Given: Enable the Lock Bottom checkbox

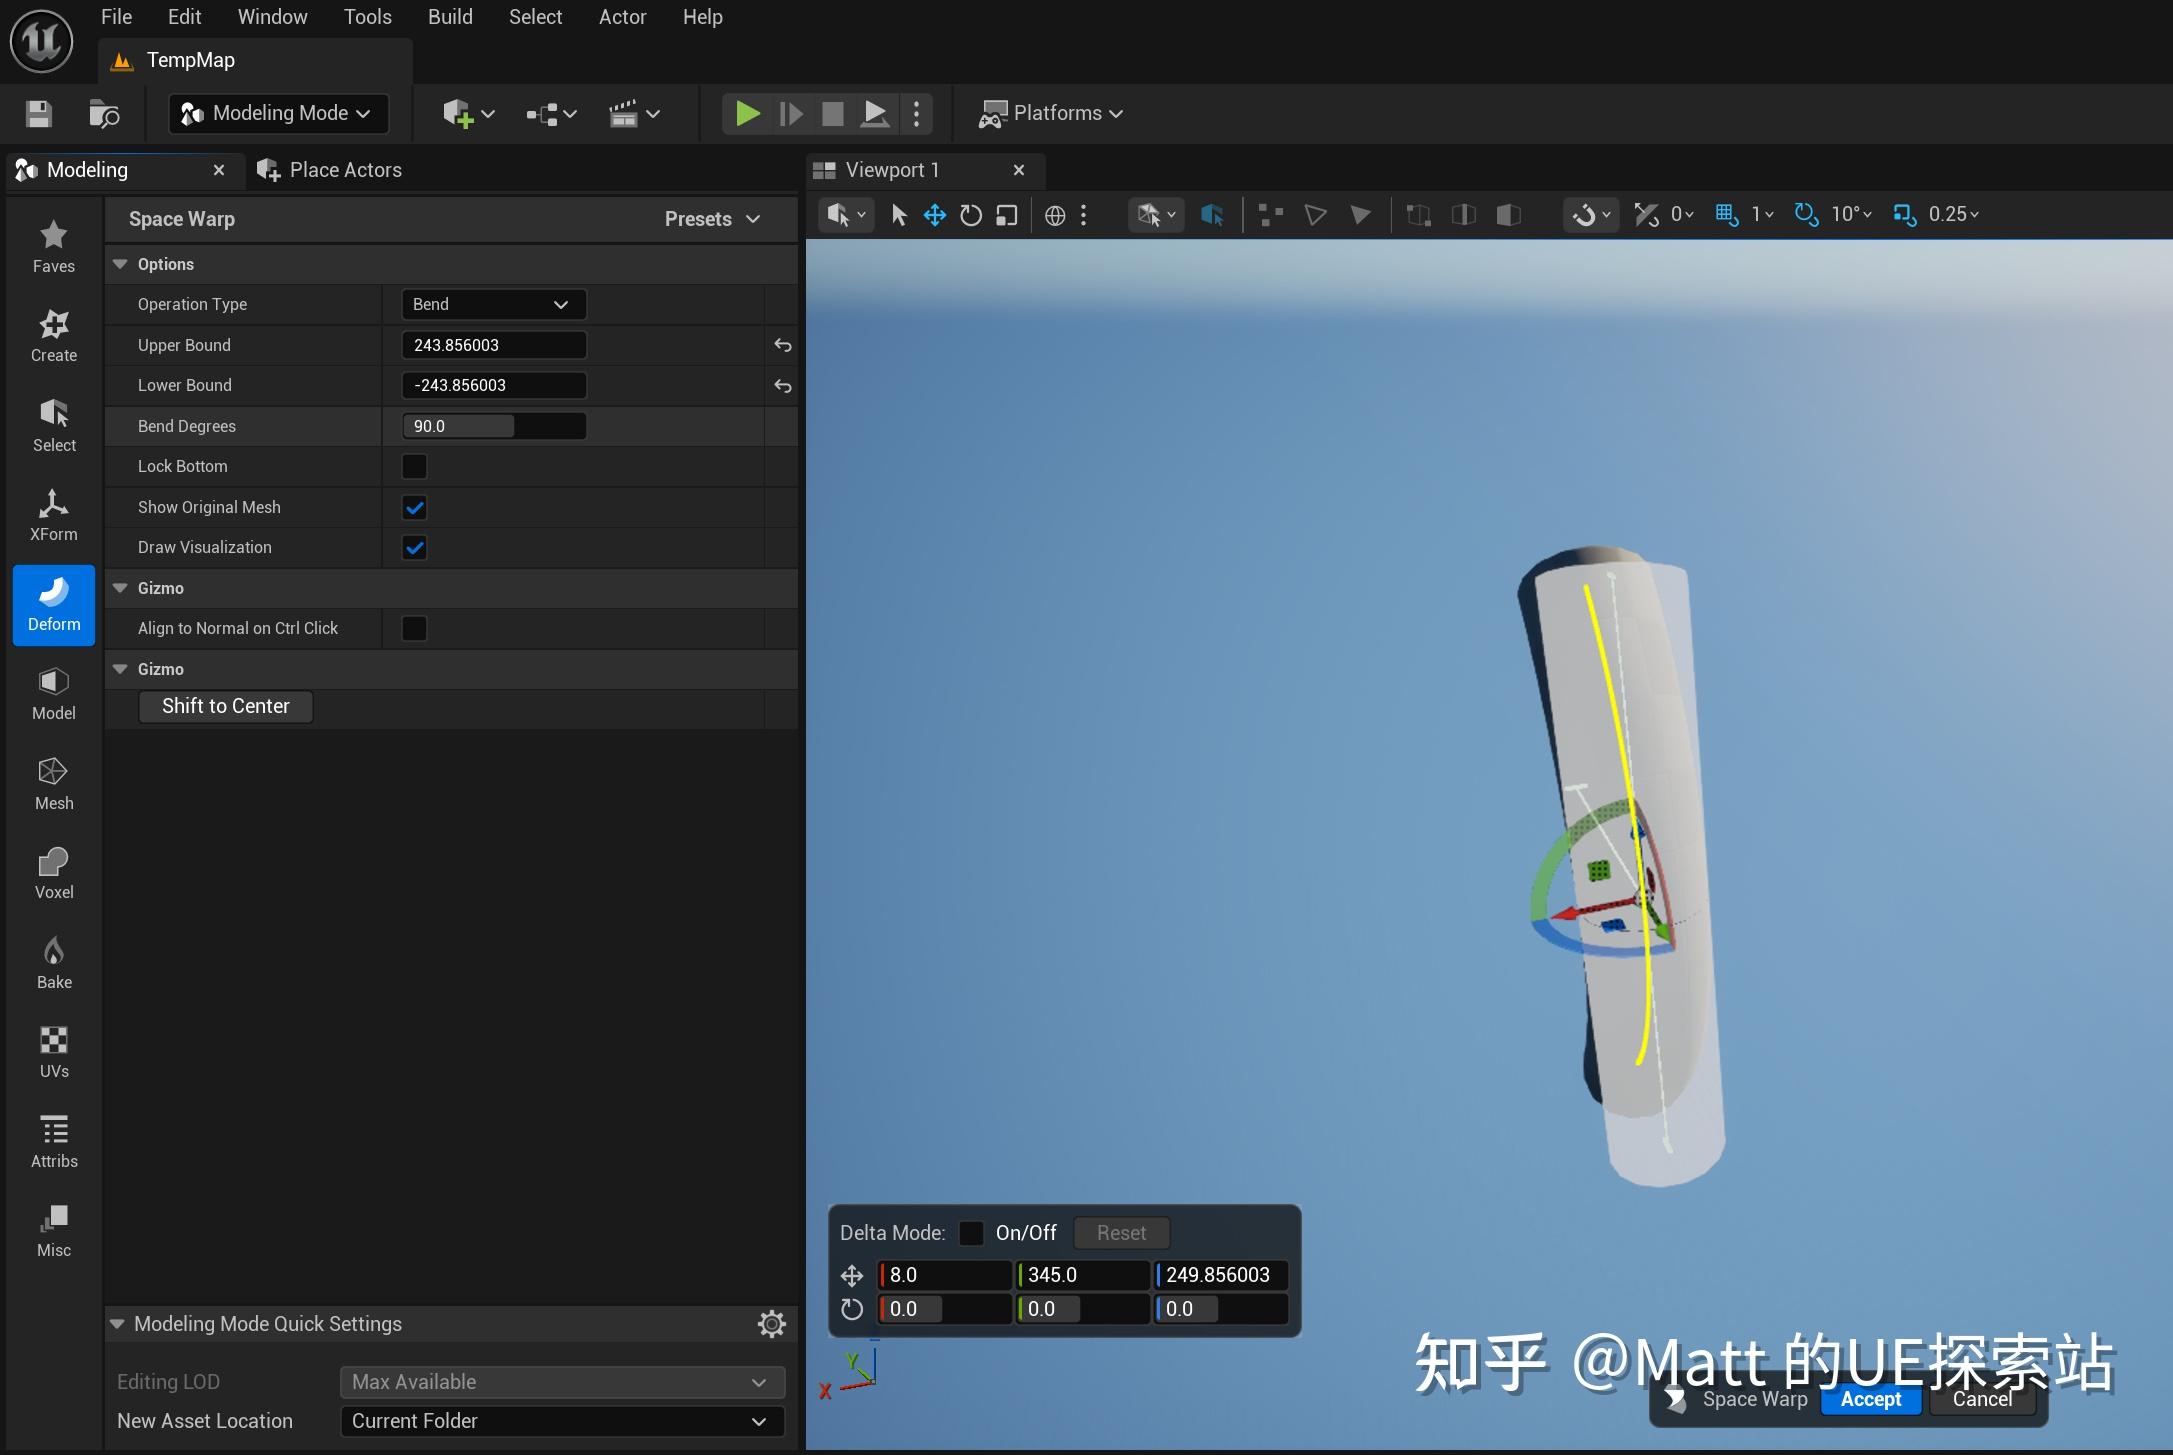Looking at the screenshot, I should (414, 466).
